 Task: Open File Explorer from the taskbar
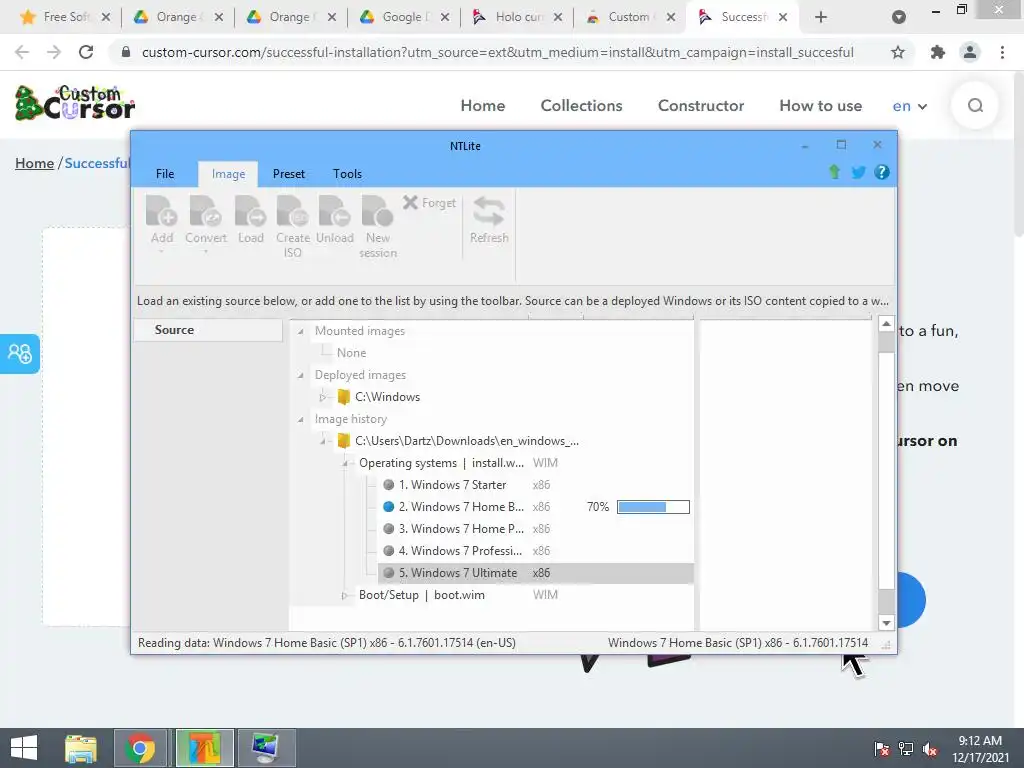pos(81,748)
